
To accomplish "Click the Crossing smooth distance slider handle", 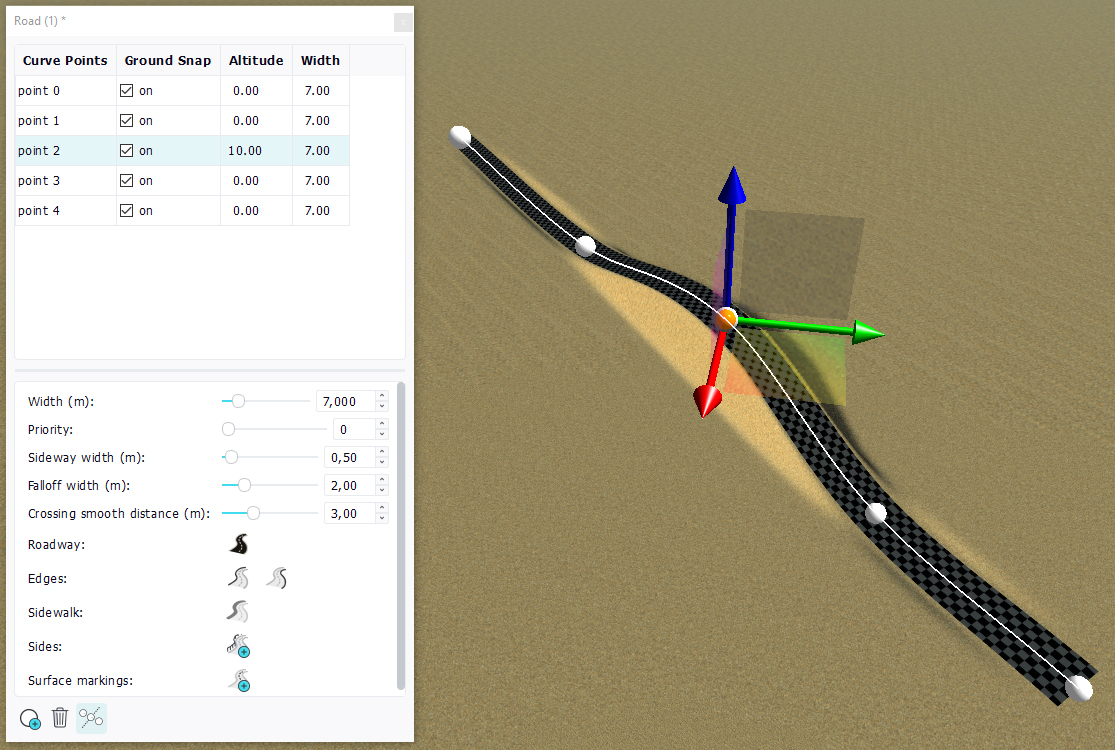I will pyautogui.click(x=253, y=513).
